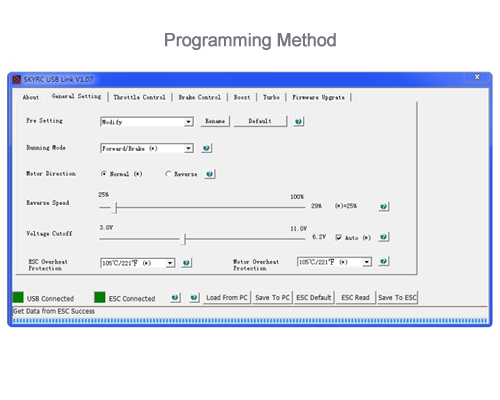This screenshot has height=400, width=500.
Task: Open the Running Mode Forward/Brake dropdown
Action: click(x=189, y=148)
